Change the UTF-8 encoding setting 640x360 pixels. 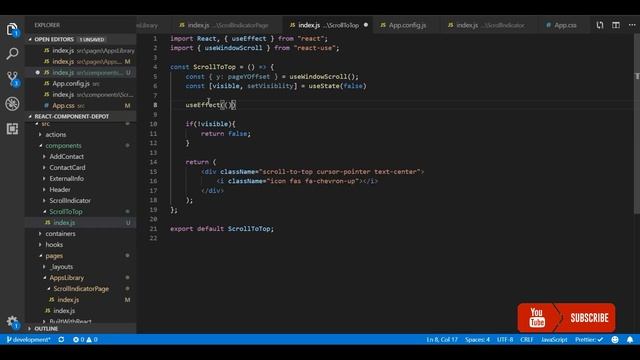(x=505, y=340)
